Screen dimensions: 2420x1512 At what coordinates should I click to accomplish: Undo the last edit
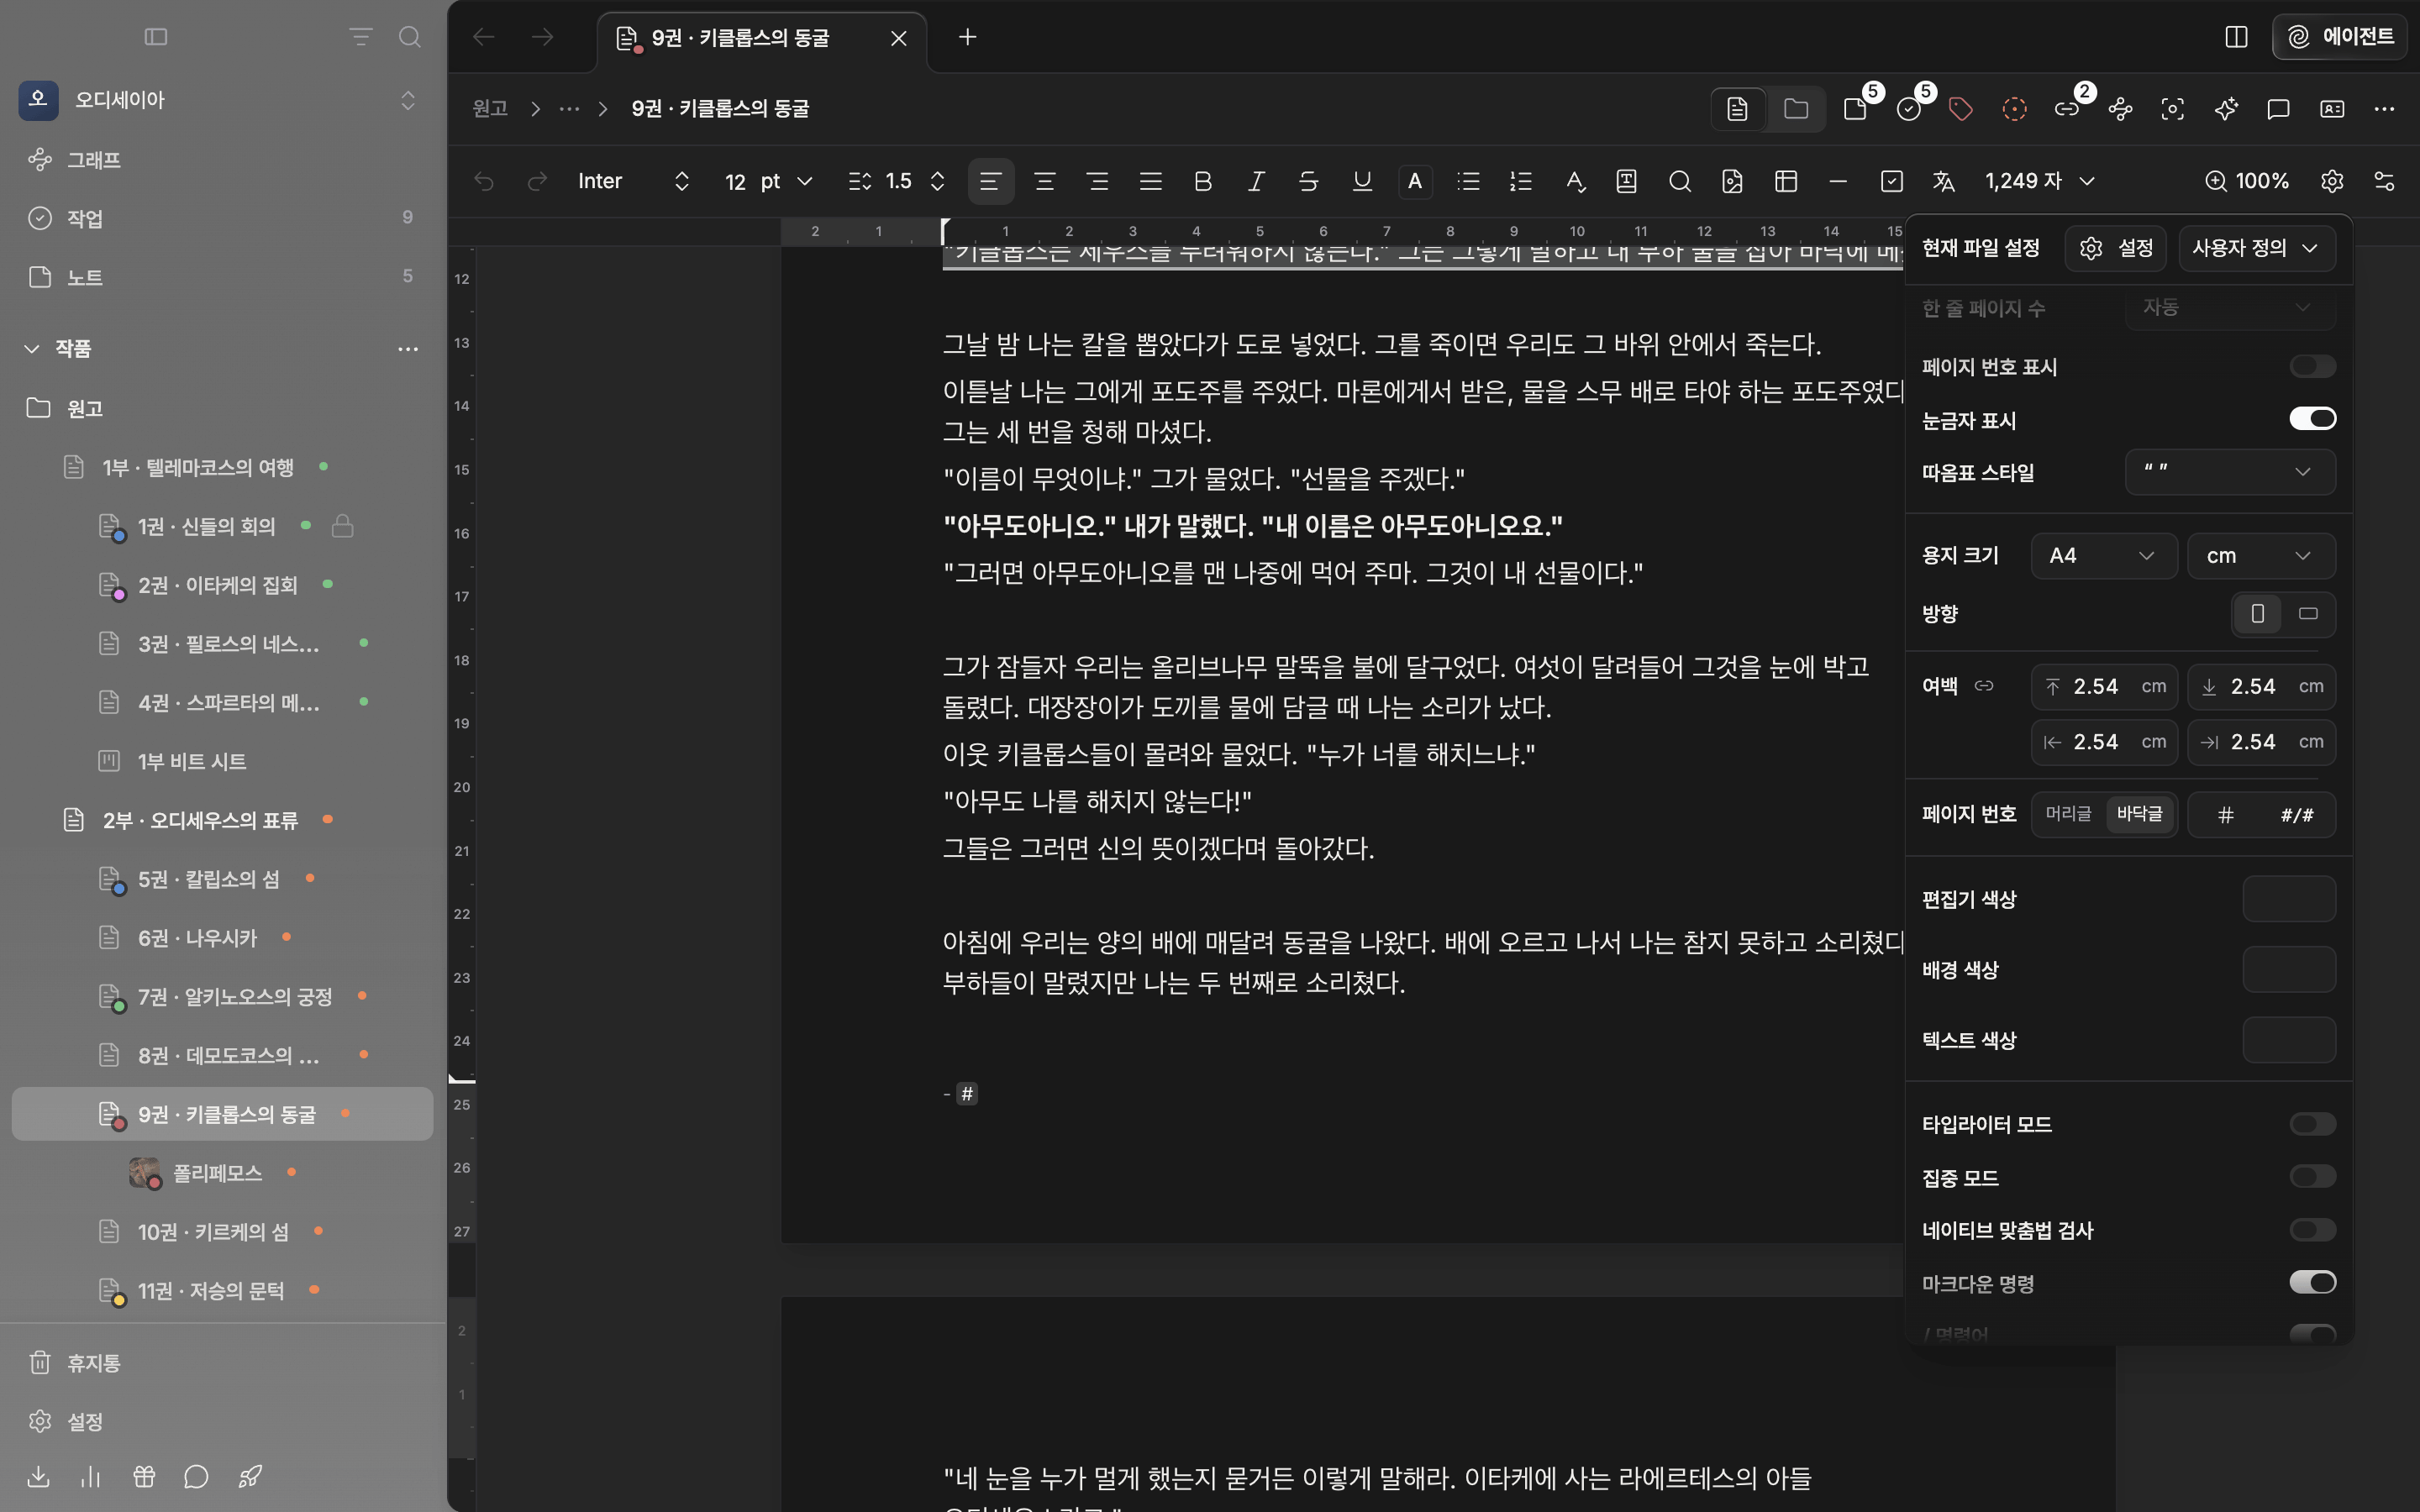click(484, 181)
